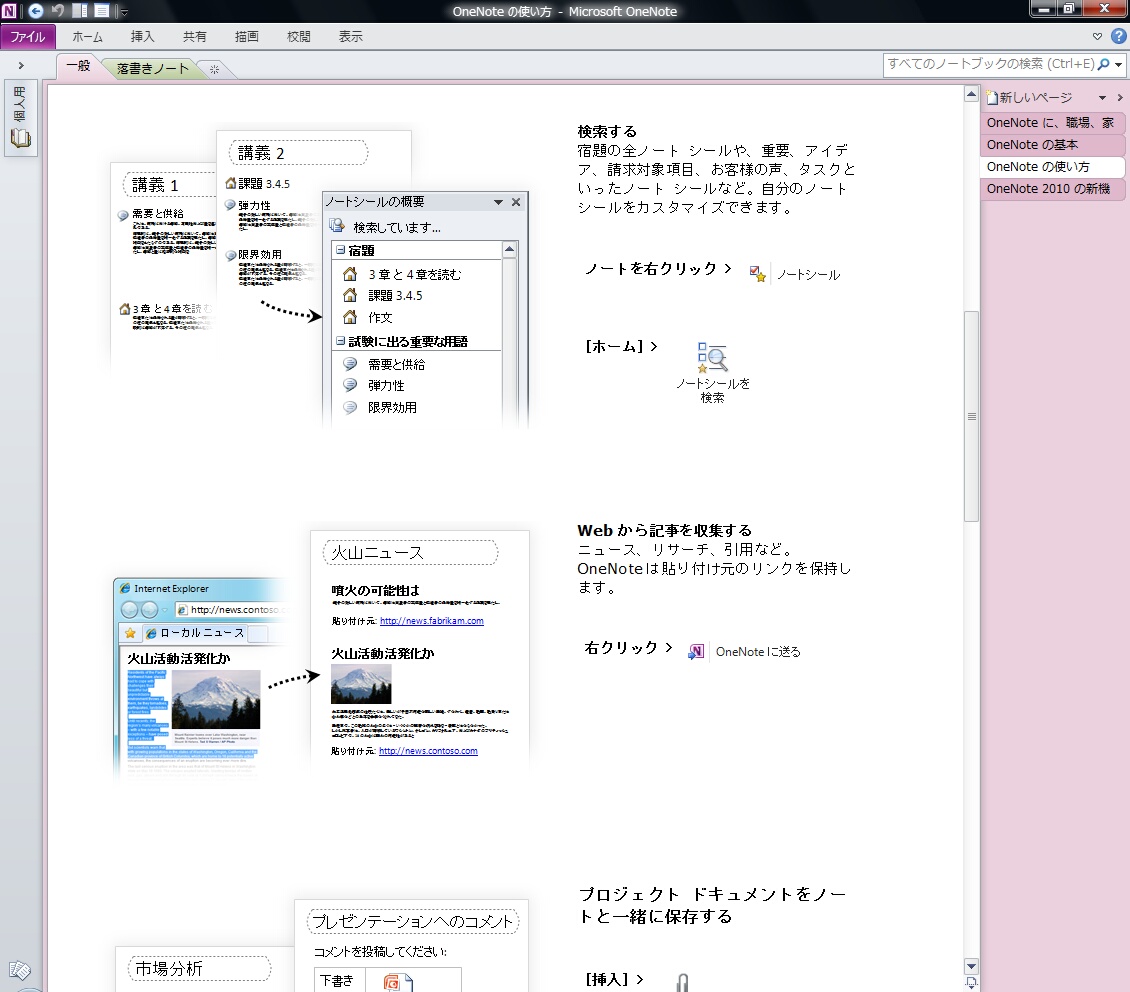Click the Undo icon in quick access toolbar

click(58, 11)
